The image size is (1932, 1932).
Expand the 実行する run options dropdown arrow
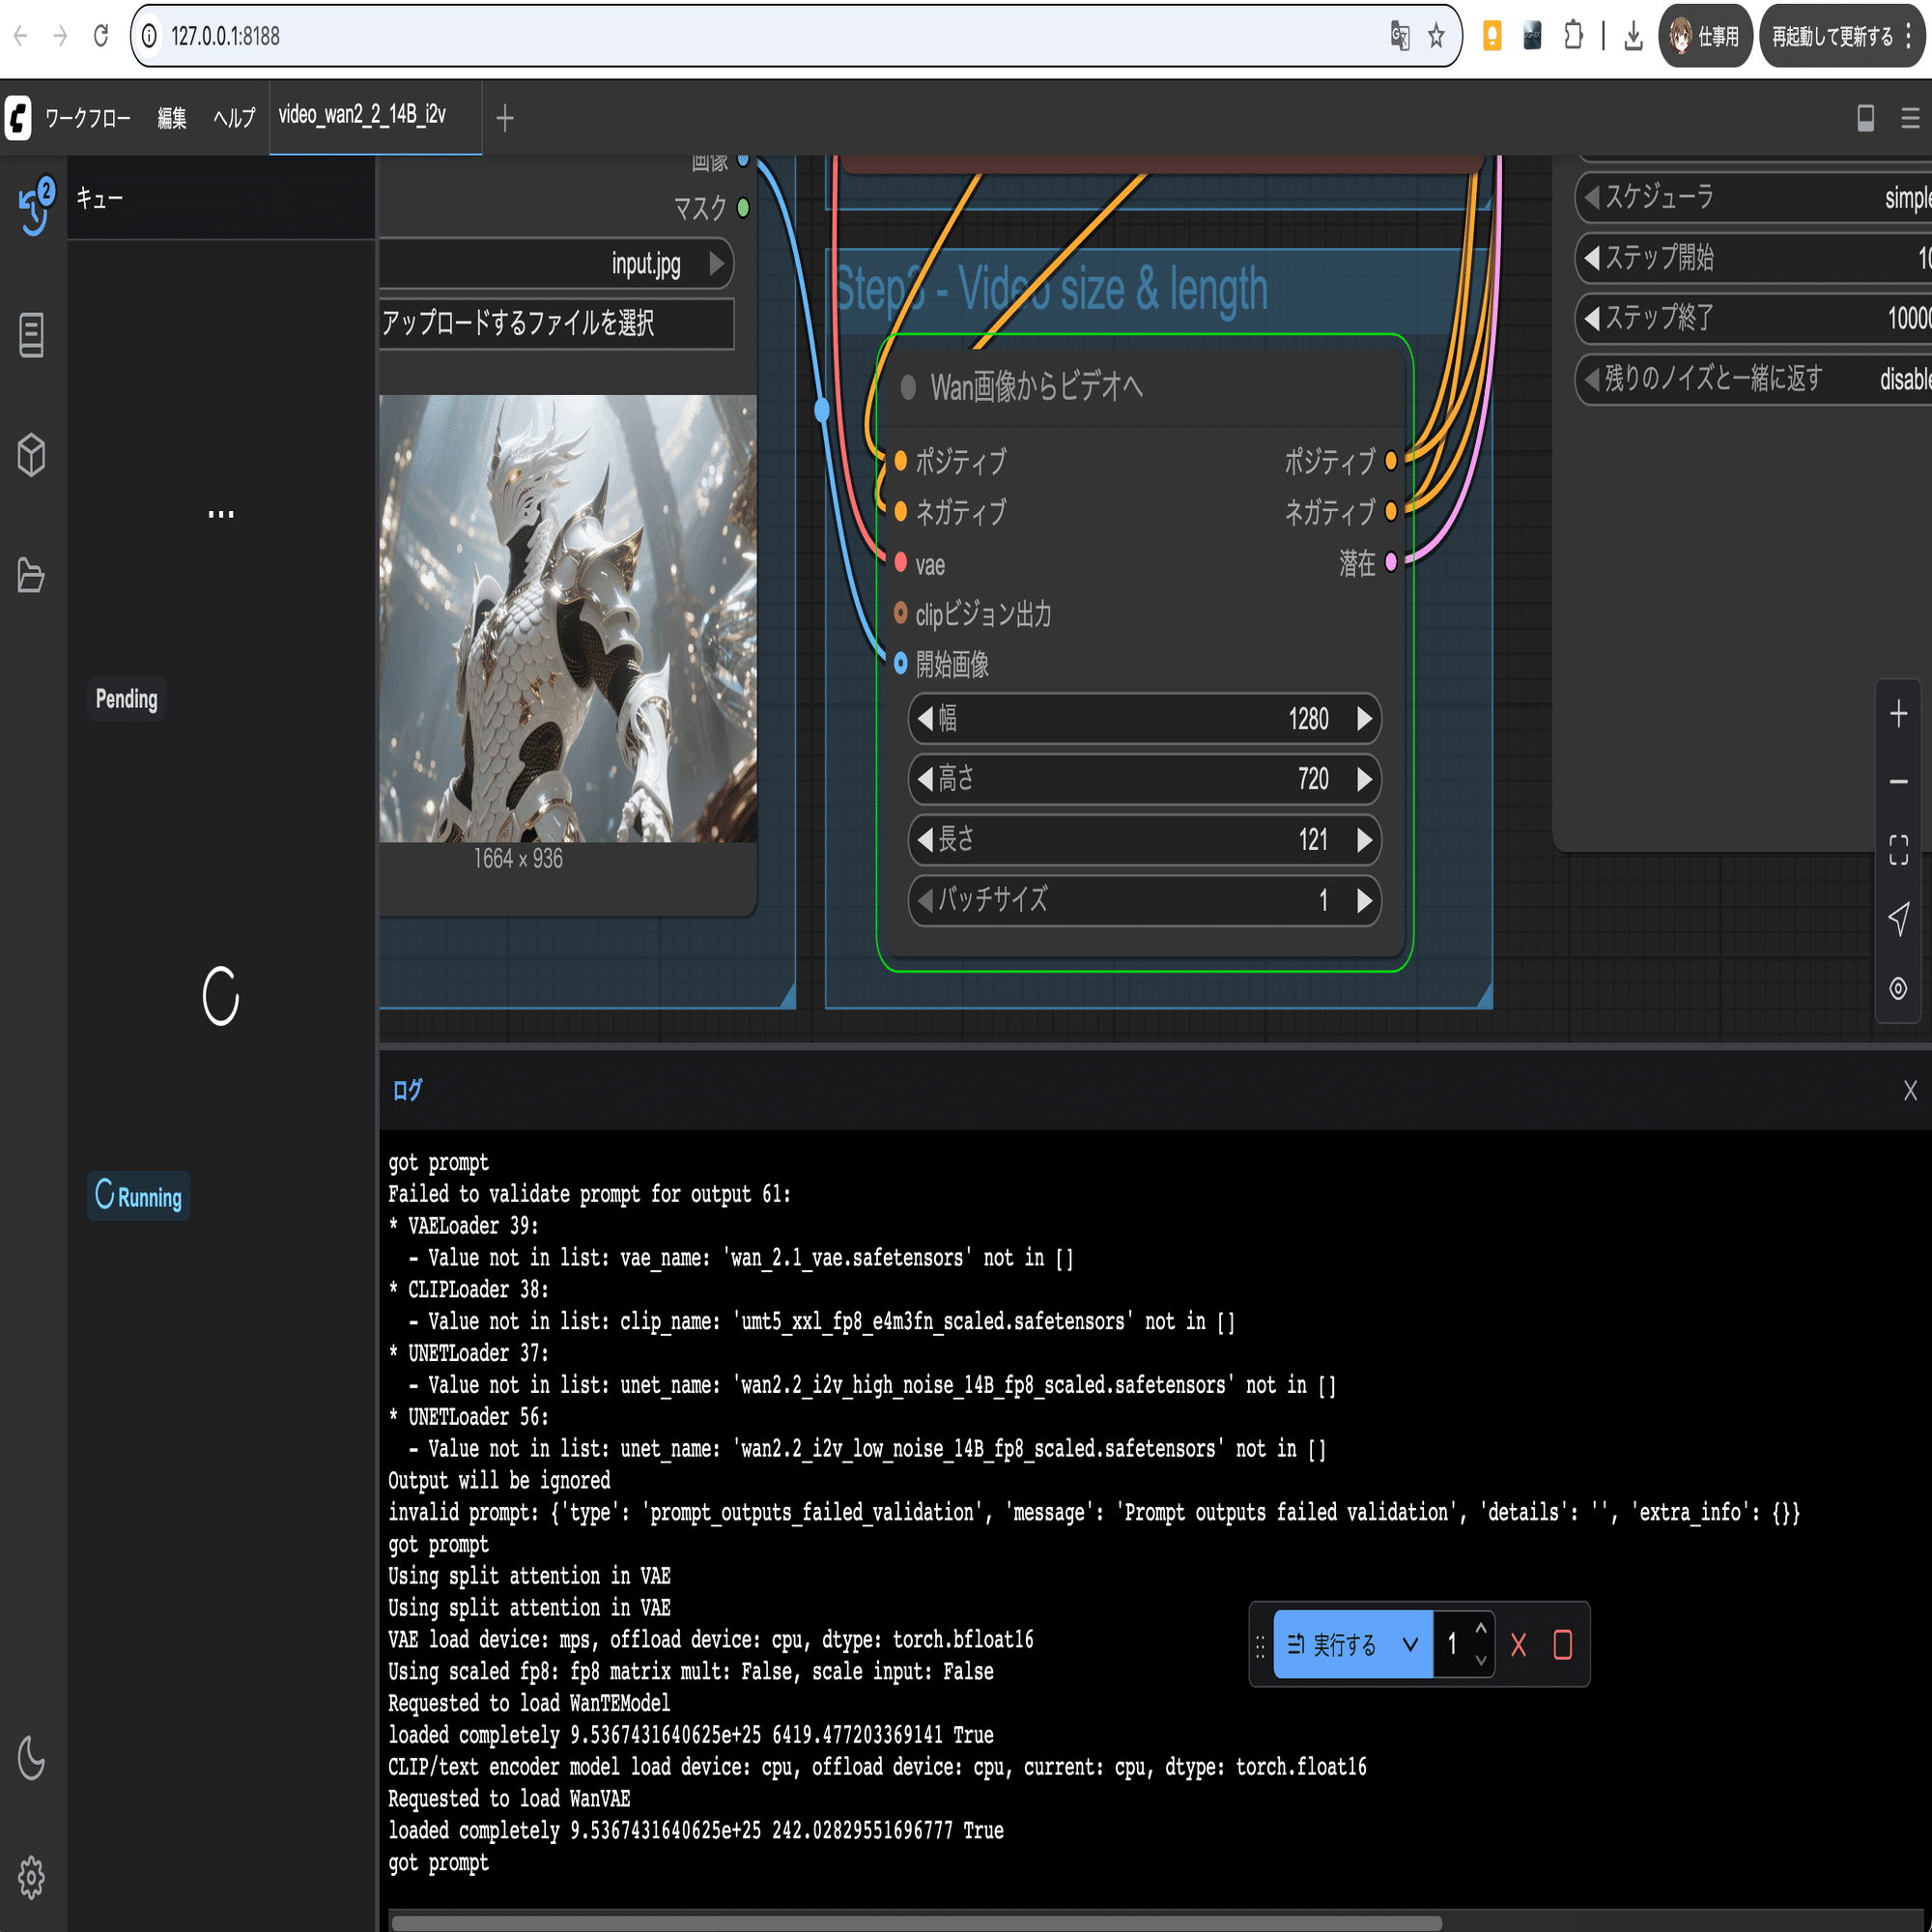tap(1410, 1644)
